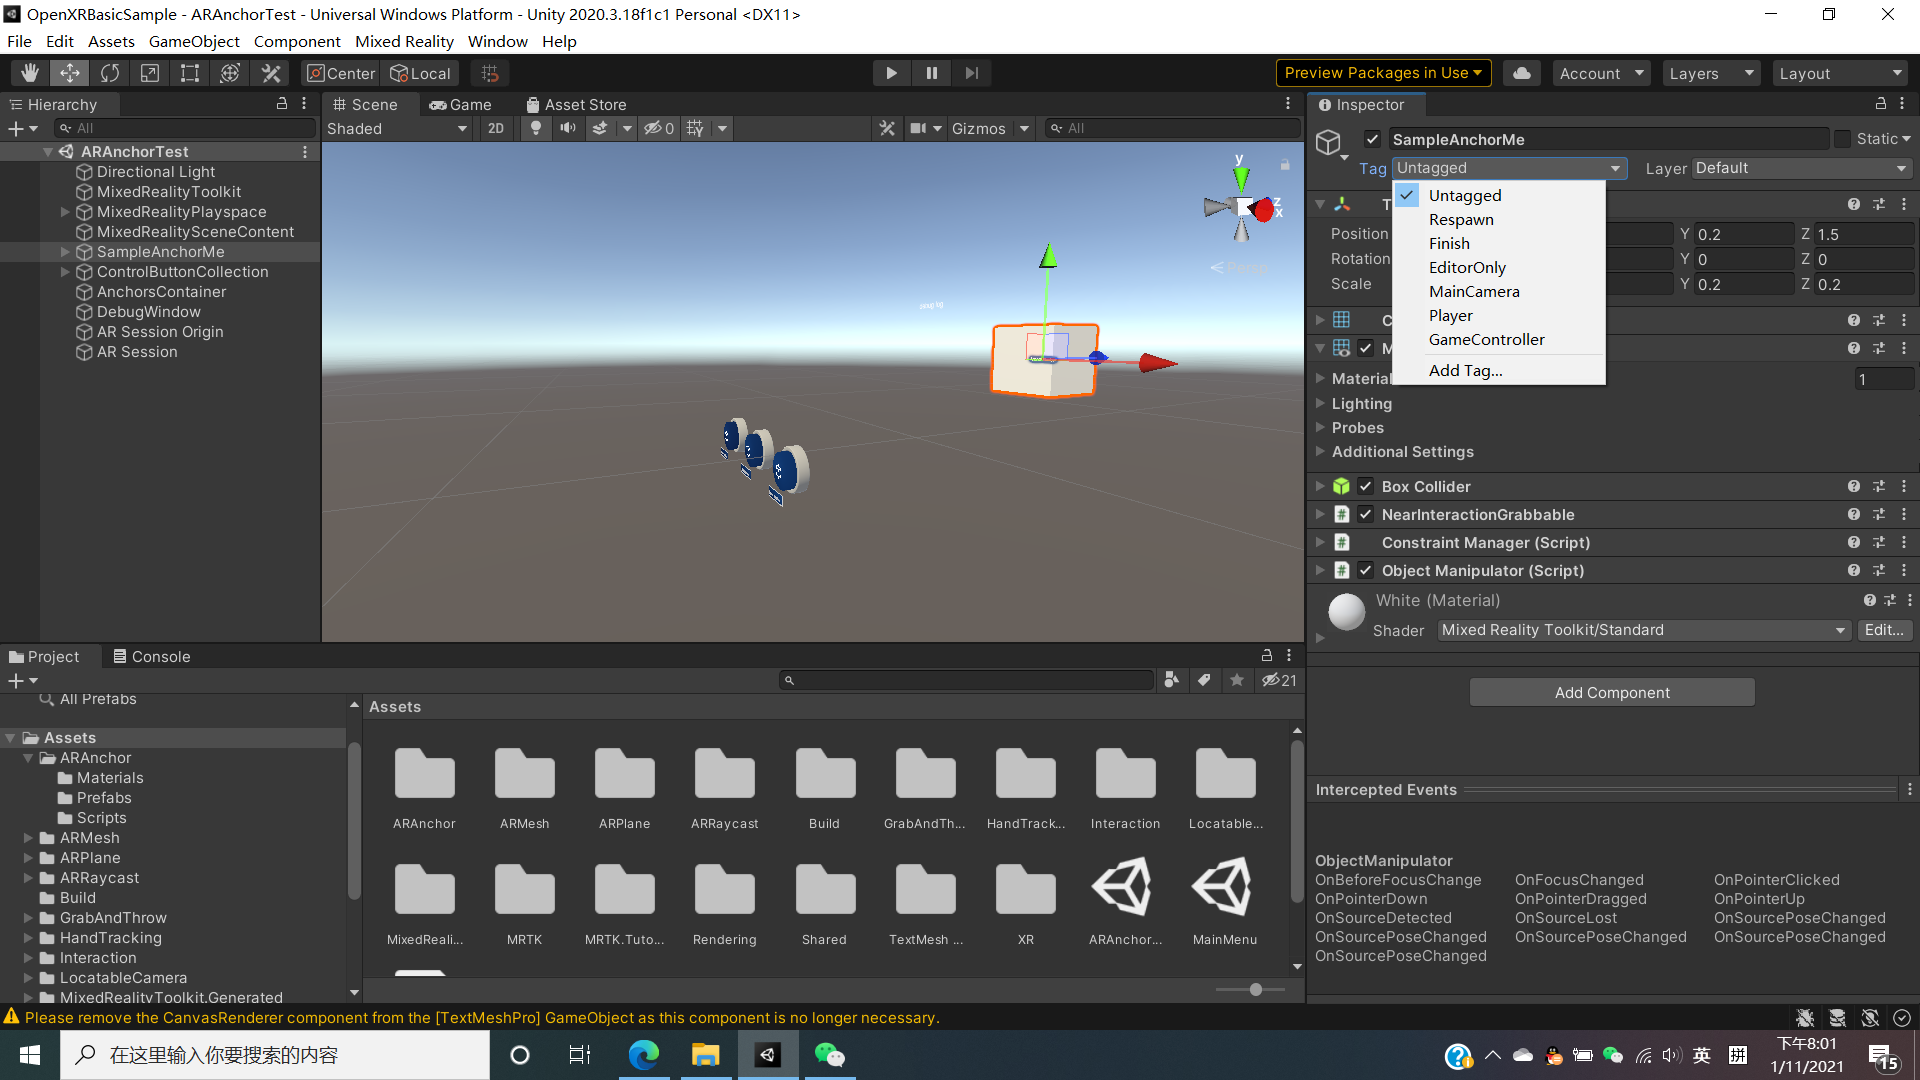Screen dimensions: 1920x1080
Task: Toggle the Static checkbox
Action: coord(1842,139)
